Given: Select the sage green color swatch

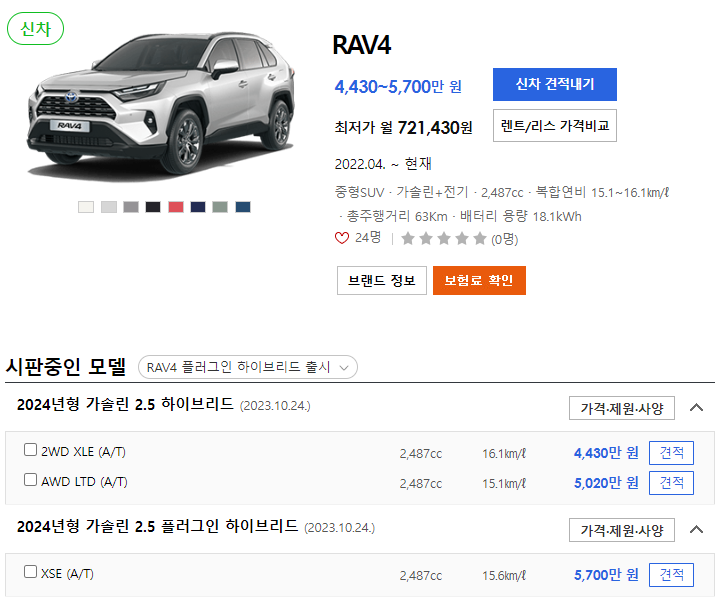Looking at the screenshot, I should 220,207.
